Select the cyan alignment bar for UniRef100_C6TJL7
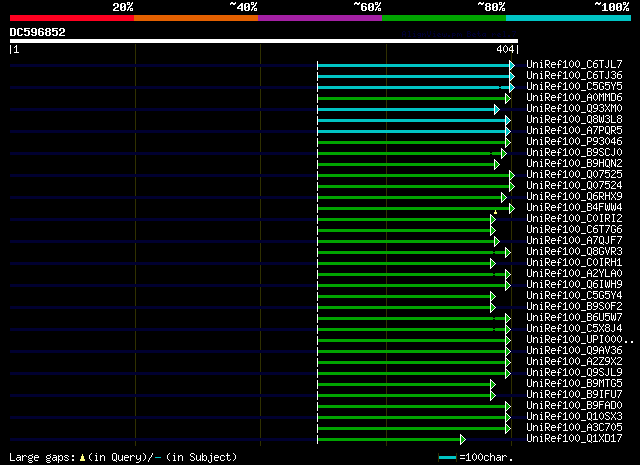 tap(416, 65)
